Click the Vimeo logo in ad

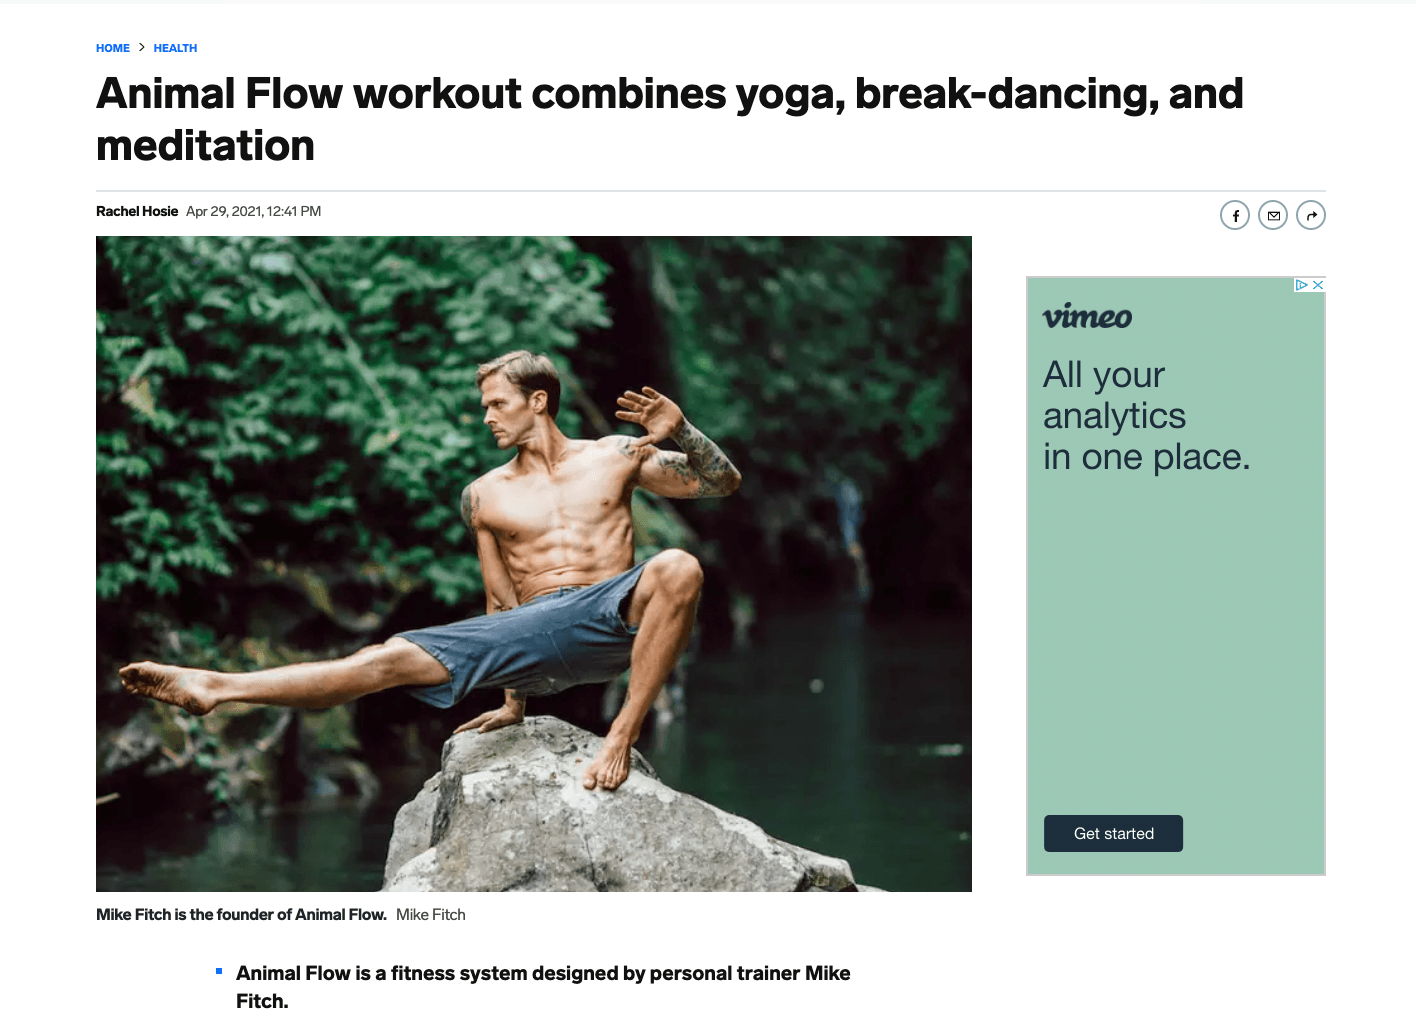(x=1087, y=317)
